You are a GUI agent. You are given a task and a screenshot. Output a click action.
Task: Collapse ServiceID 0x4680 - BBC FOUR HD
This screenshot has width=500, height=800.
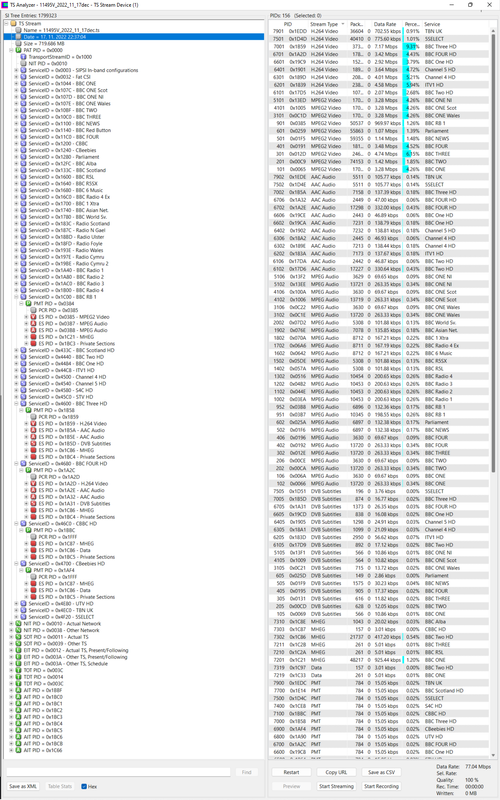(16, 463)
